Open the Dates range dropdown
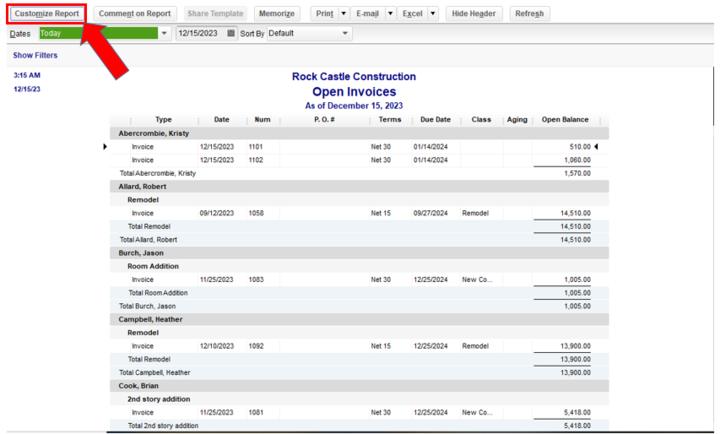This screenshot has height=434, width=720. point(164,33)
